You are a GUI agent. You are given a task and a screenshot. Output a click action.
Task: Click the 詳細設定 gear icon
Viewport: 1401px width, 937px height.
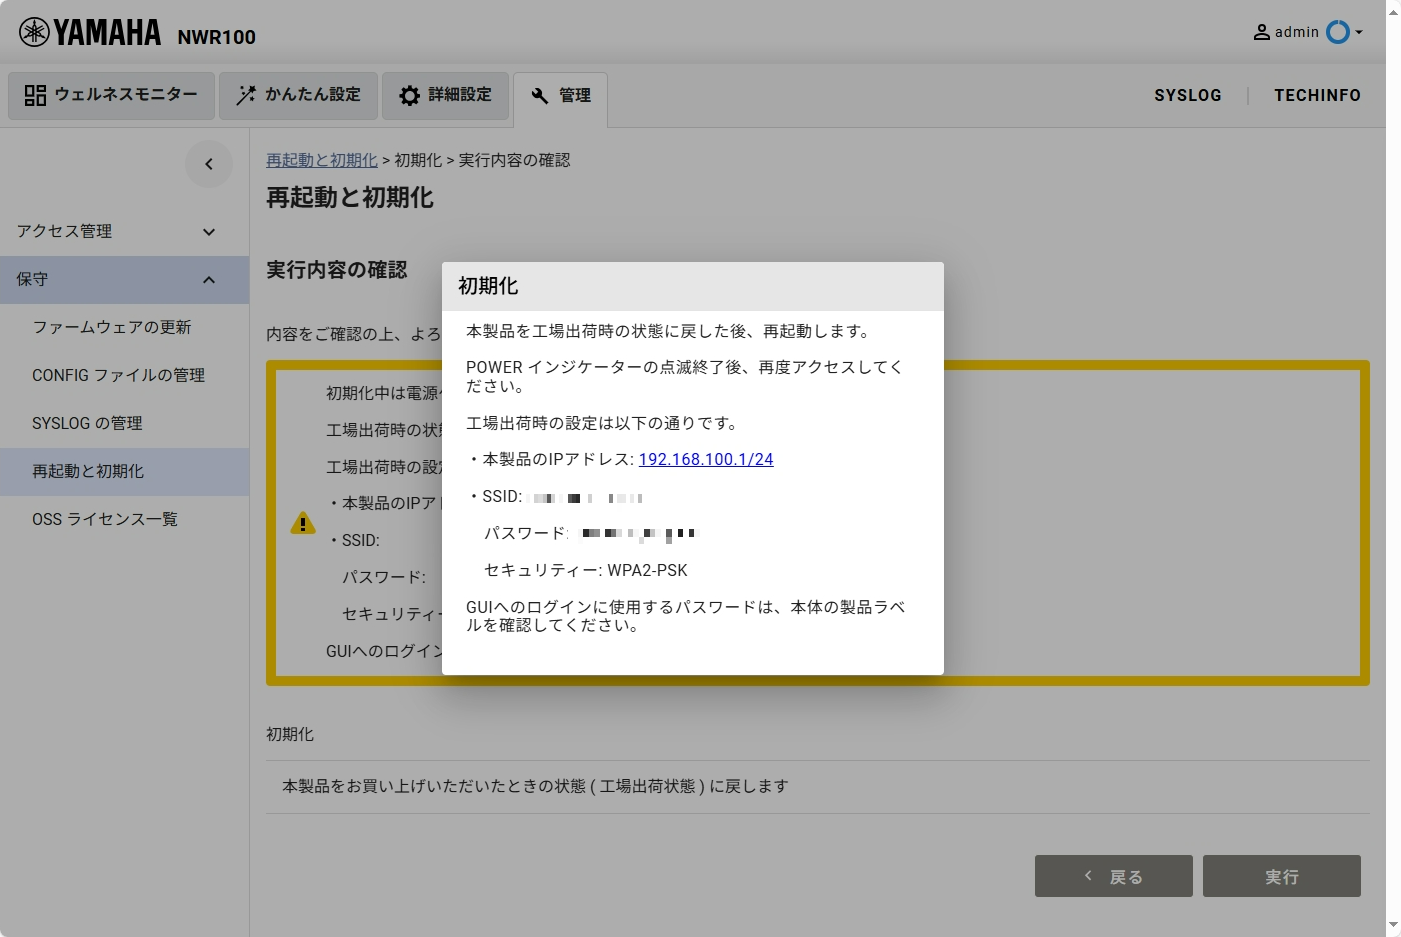click(409, 95)
